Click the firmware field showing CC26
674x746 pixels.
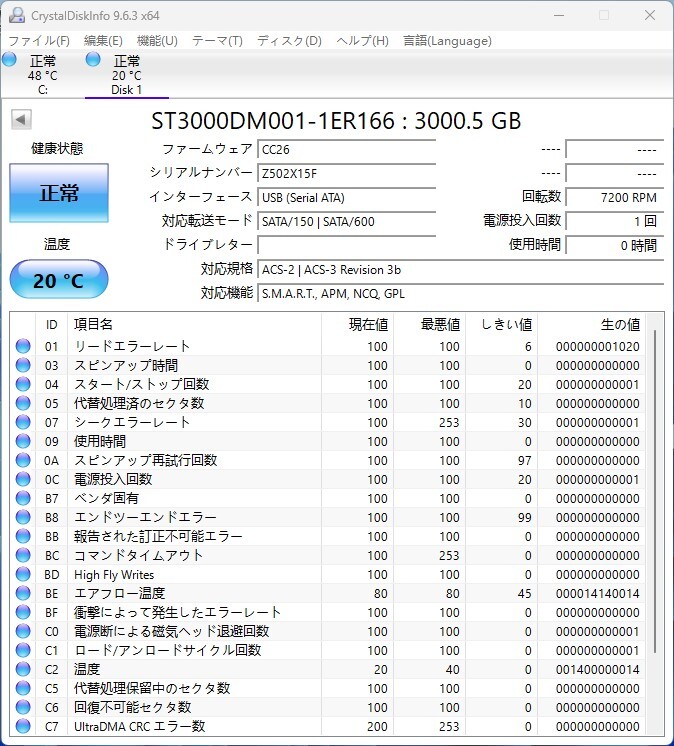pyautogui.click(x=347, y=149)
